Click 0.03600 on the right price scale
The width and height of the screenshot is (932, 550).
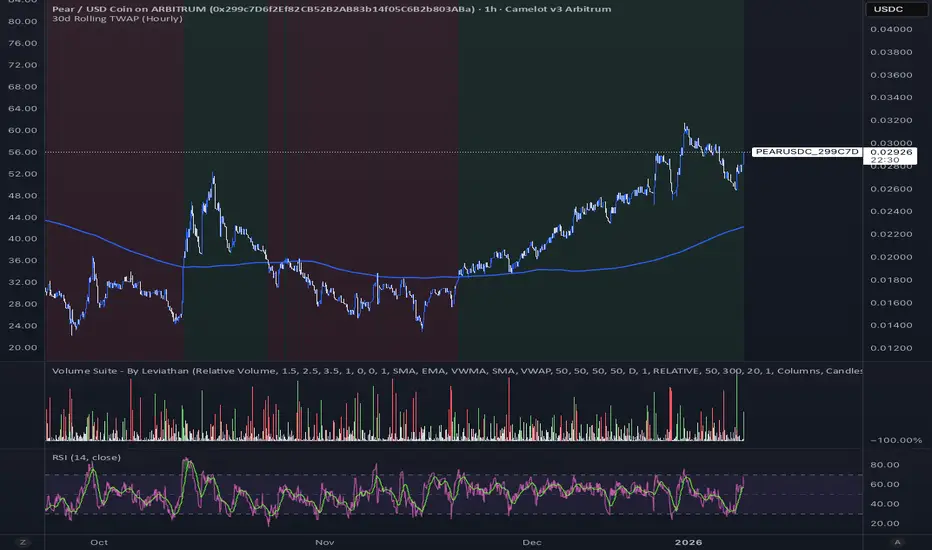click(891, 75)
